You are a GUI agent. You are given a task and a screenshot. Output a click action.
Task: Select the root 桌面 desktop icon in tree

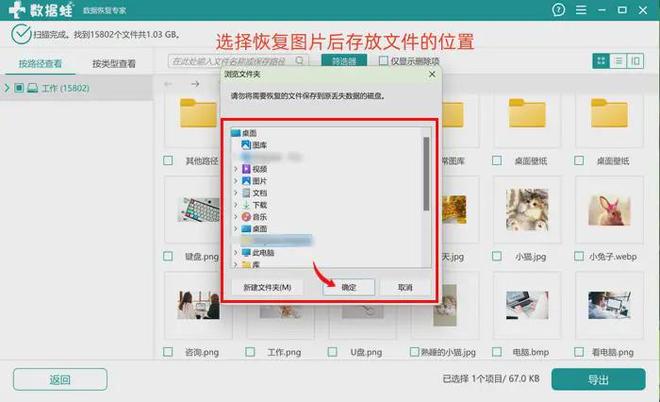(236, 133)
